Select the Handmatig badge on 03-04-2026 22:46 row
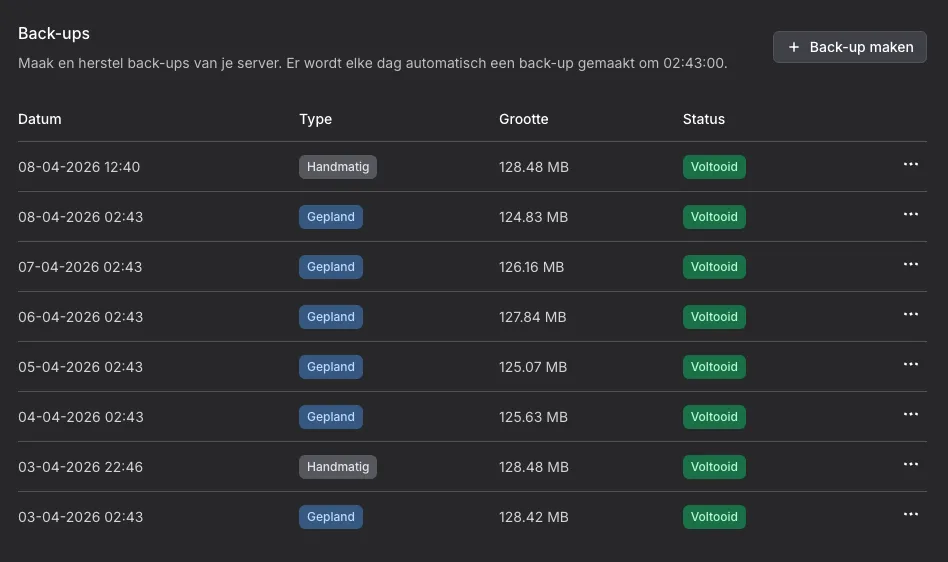The image size is (948, 562). 338,467
